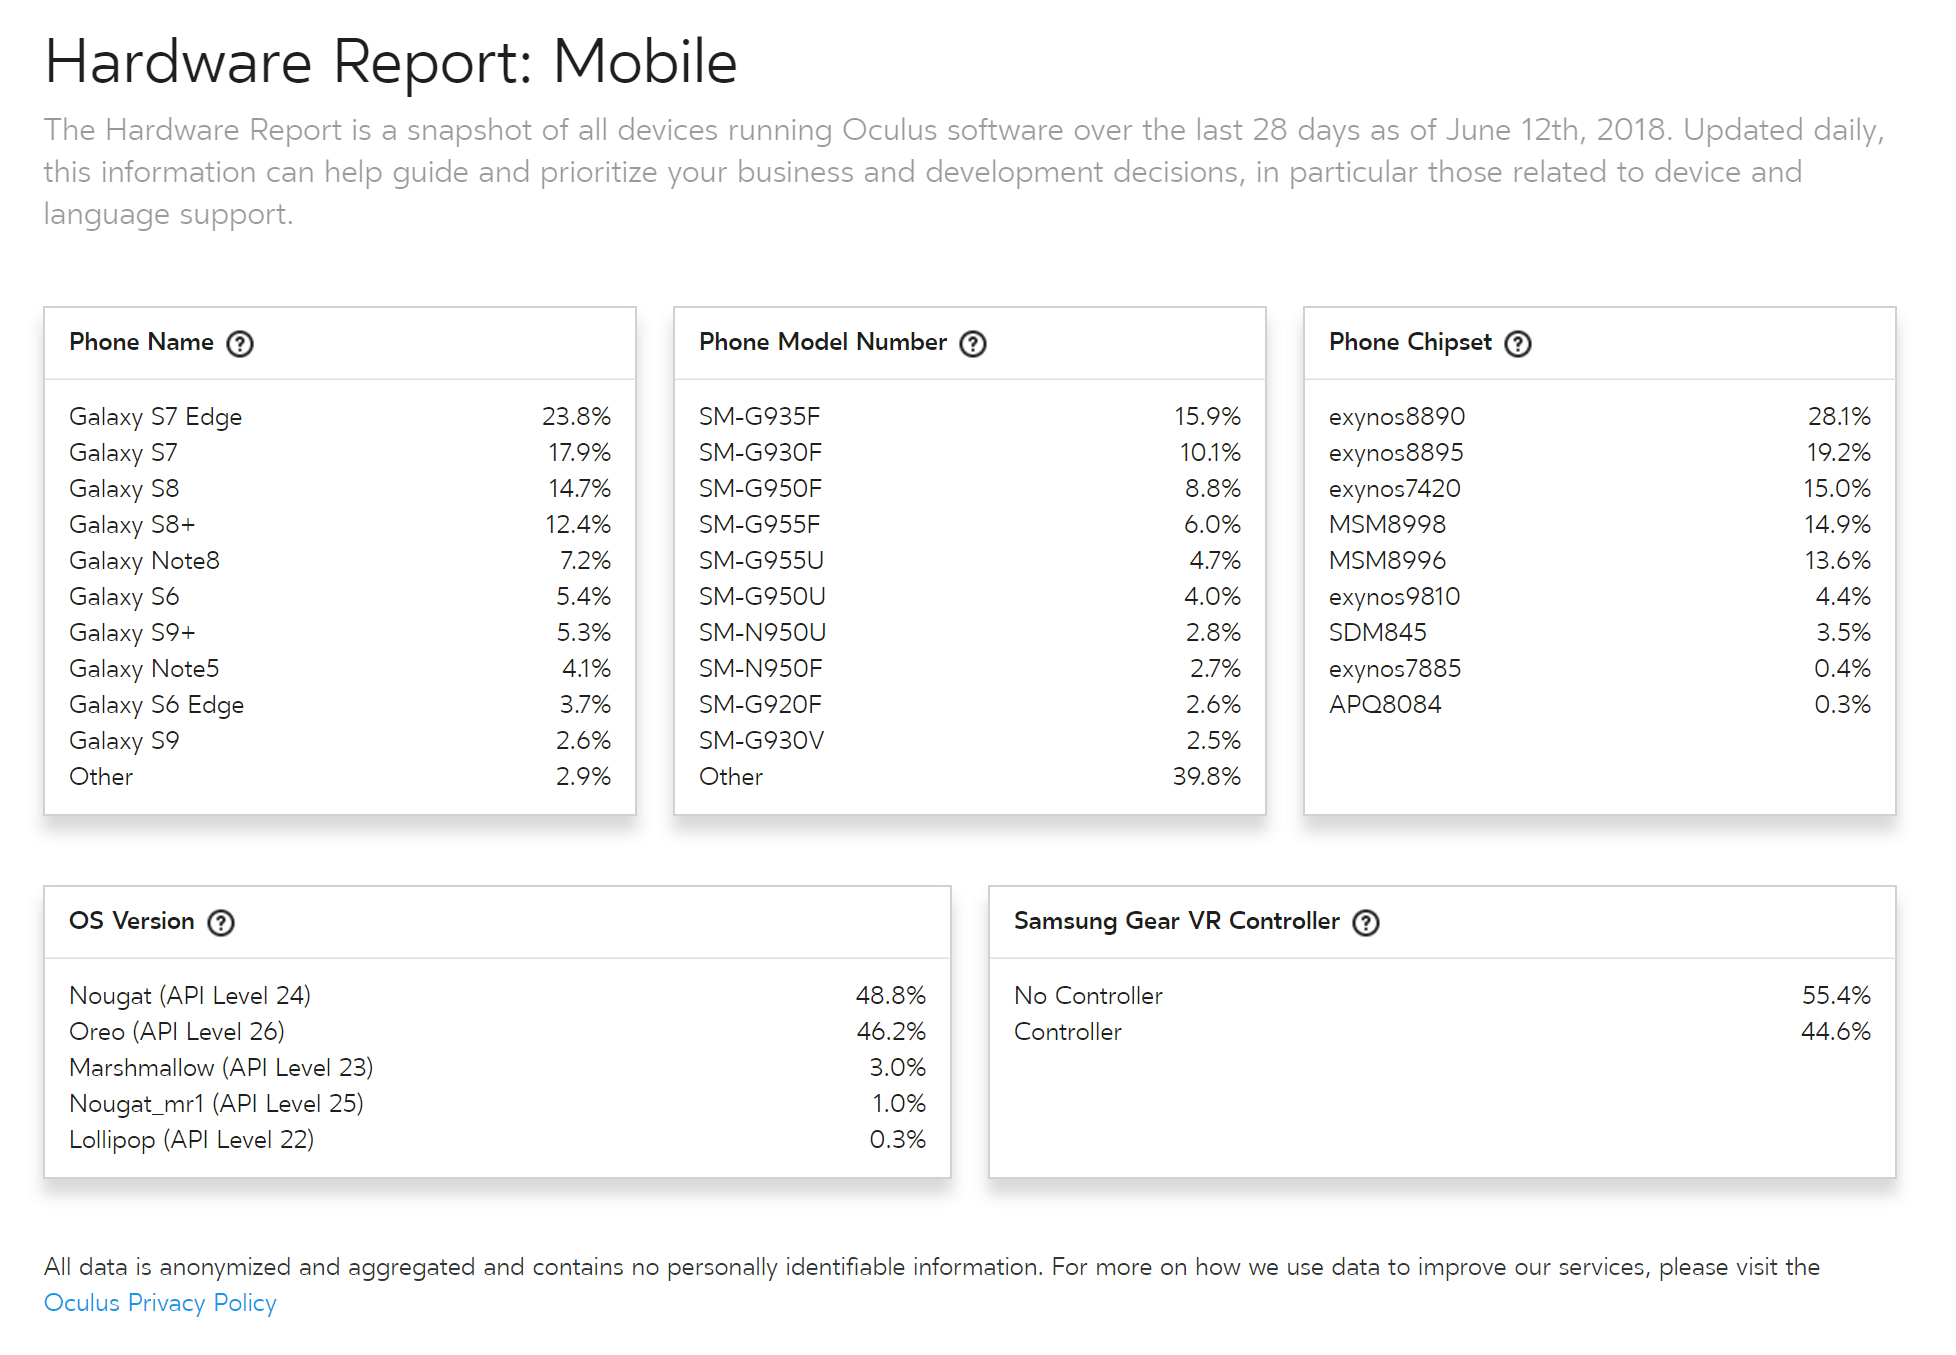Click Nougat (API Level 24) row
The width and height of the screenshot is (1956, 1355).
(x=190, y=996)
